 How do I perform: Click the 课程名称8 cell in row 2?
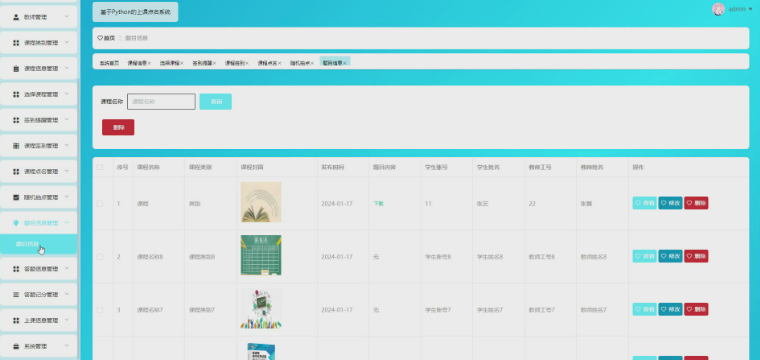click(150, 257)
